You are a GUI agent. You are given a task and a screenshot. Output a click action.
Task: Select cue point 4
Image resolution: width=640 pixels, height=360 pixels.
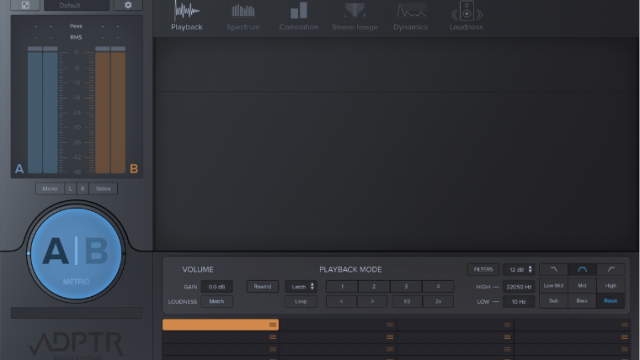click(x=438, y=287)
